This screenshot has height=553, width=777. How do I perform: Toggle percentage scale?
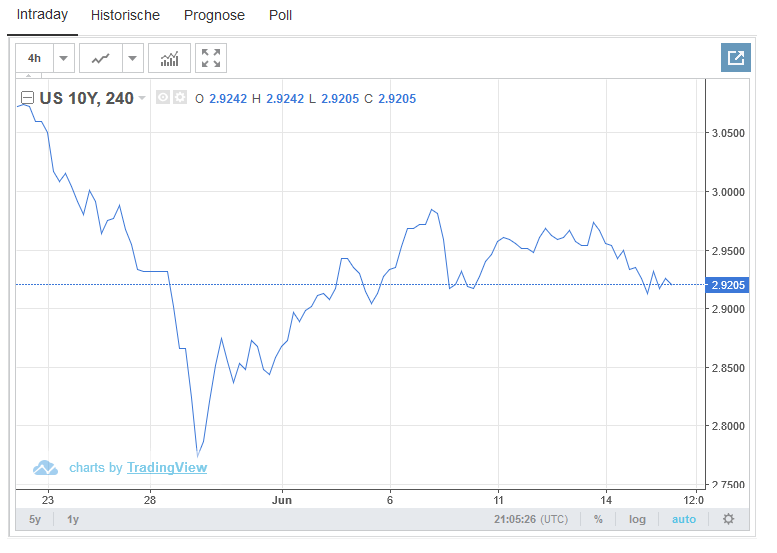pyautogui.click(x=598, y=519)
